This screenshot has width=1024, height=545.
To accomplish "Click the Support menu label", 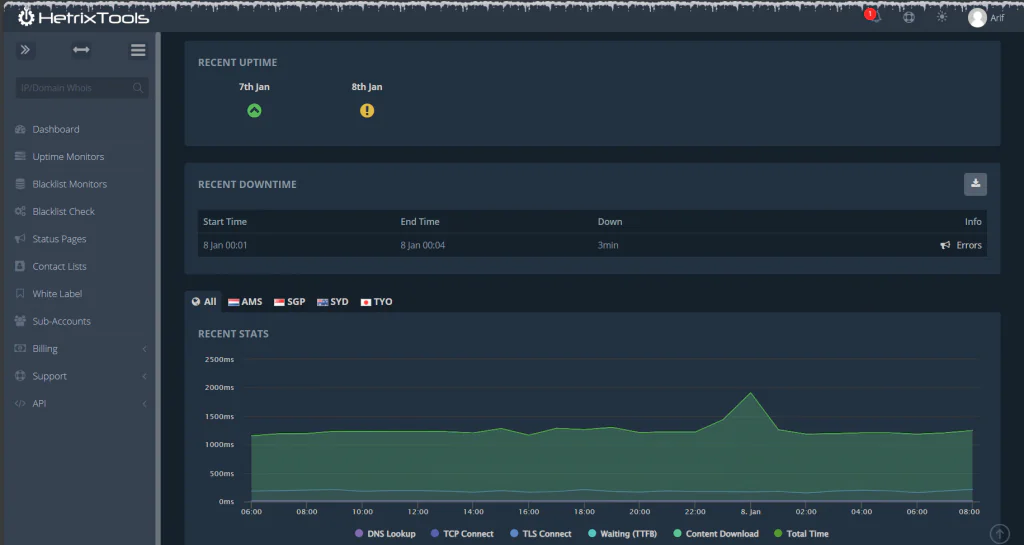I will point(50,376).
